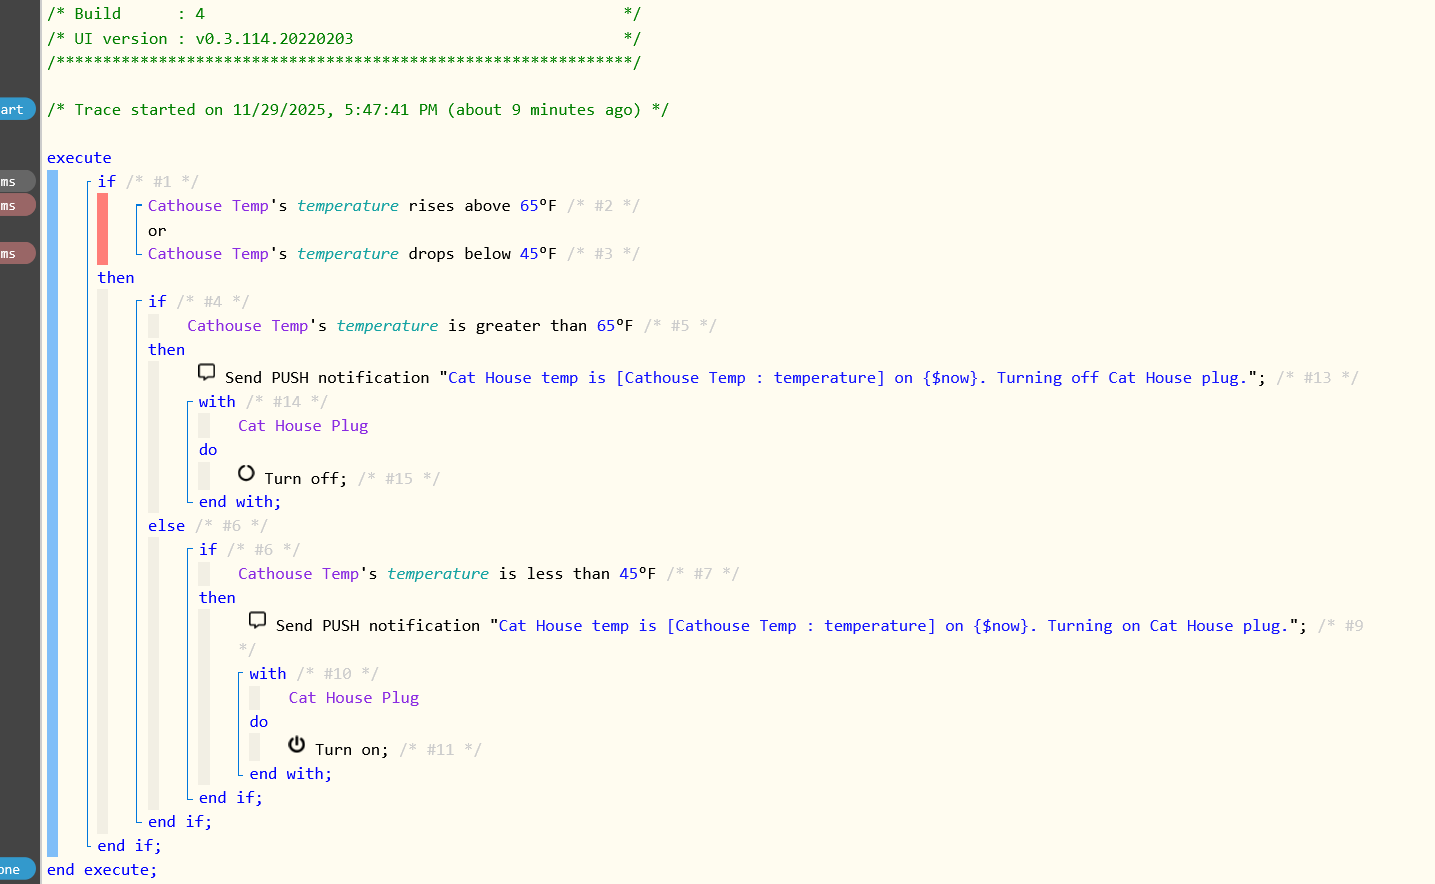The image size is (1435, 884).
Task: Click the blue trace done badge
Action: 16,869
